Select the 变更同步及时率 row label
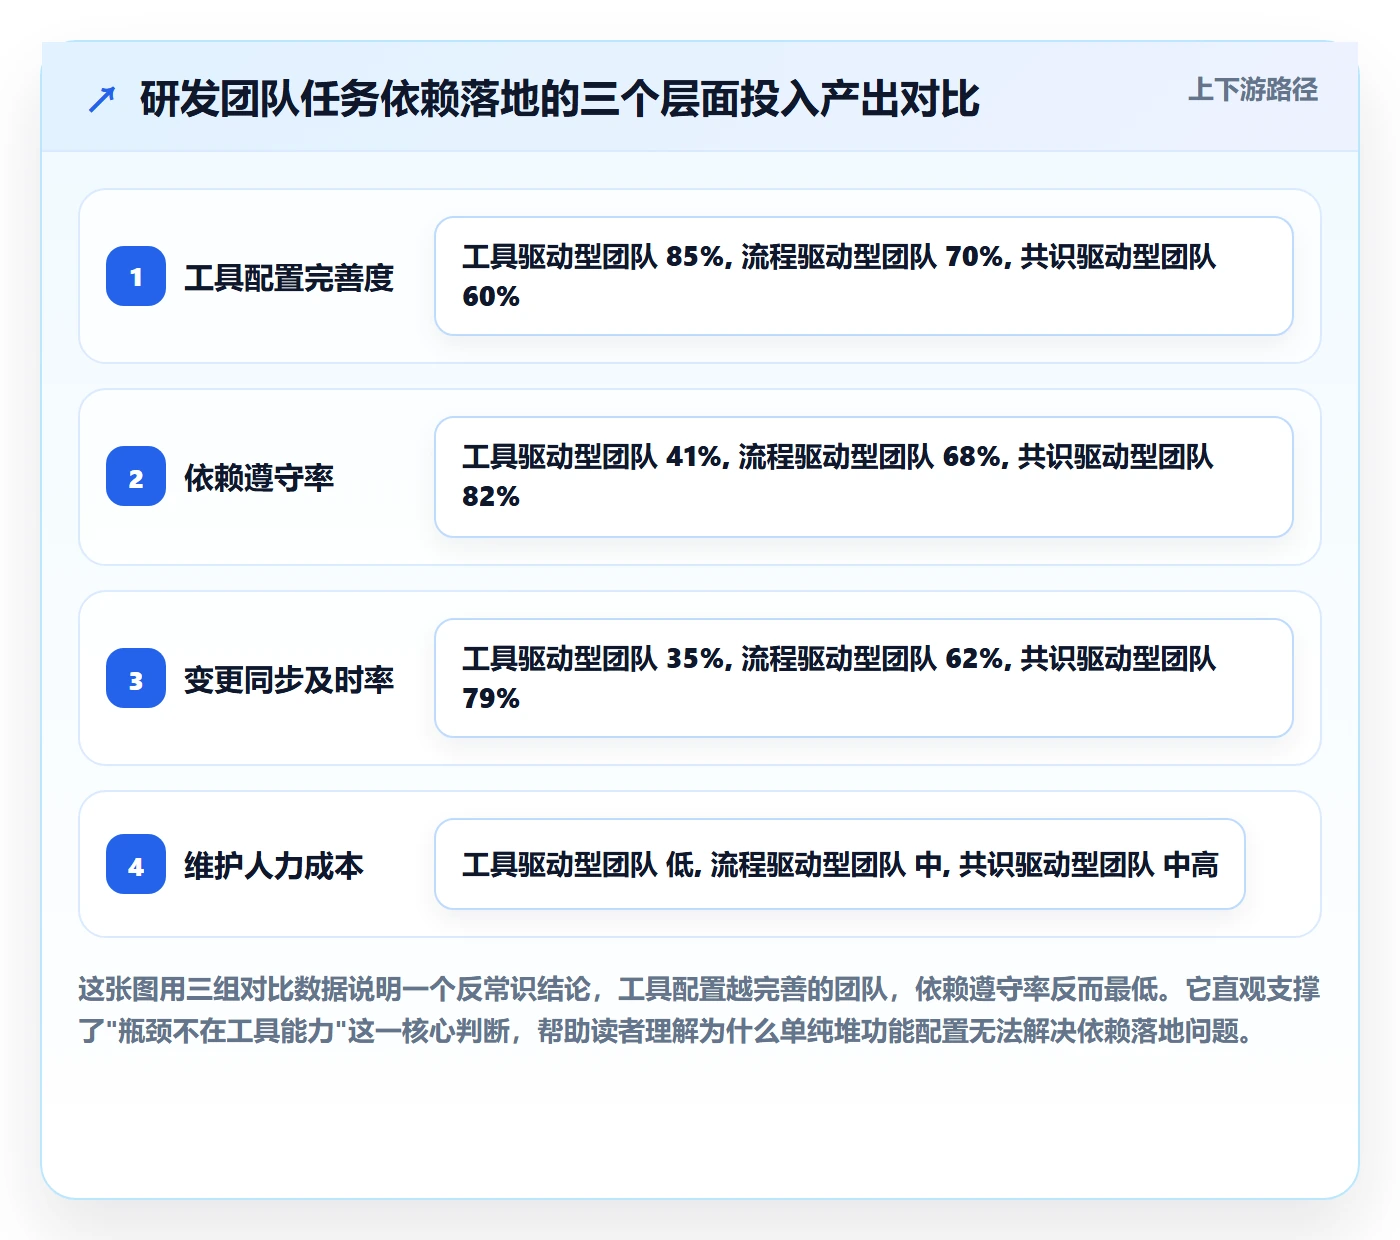Screen dimensions: 1400x1240 coord(289,679)
